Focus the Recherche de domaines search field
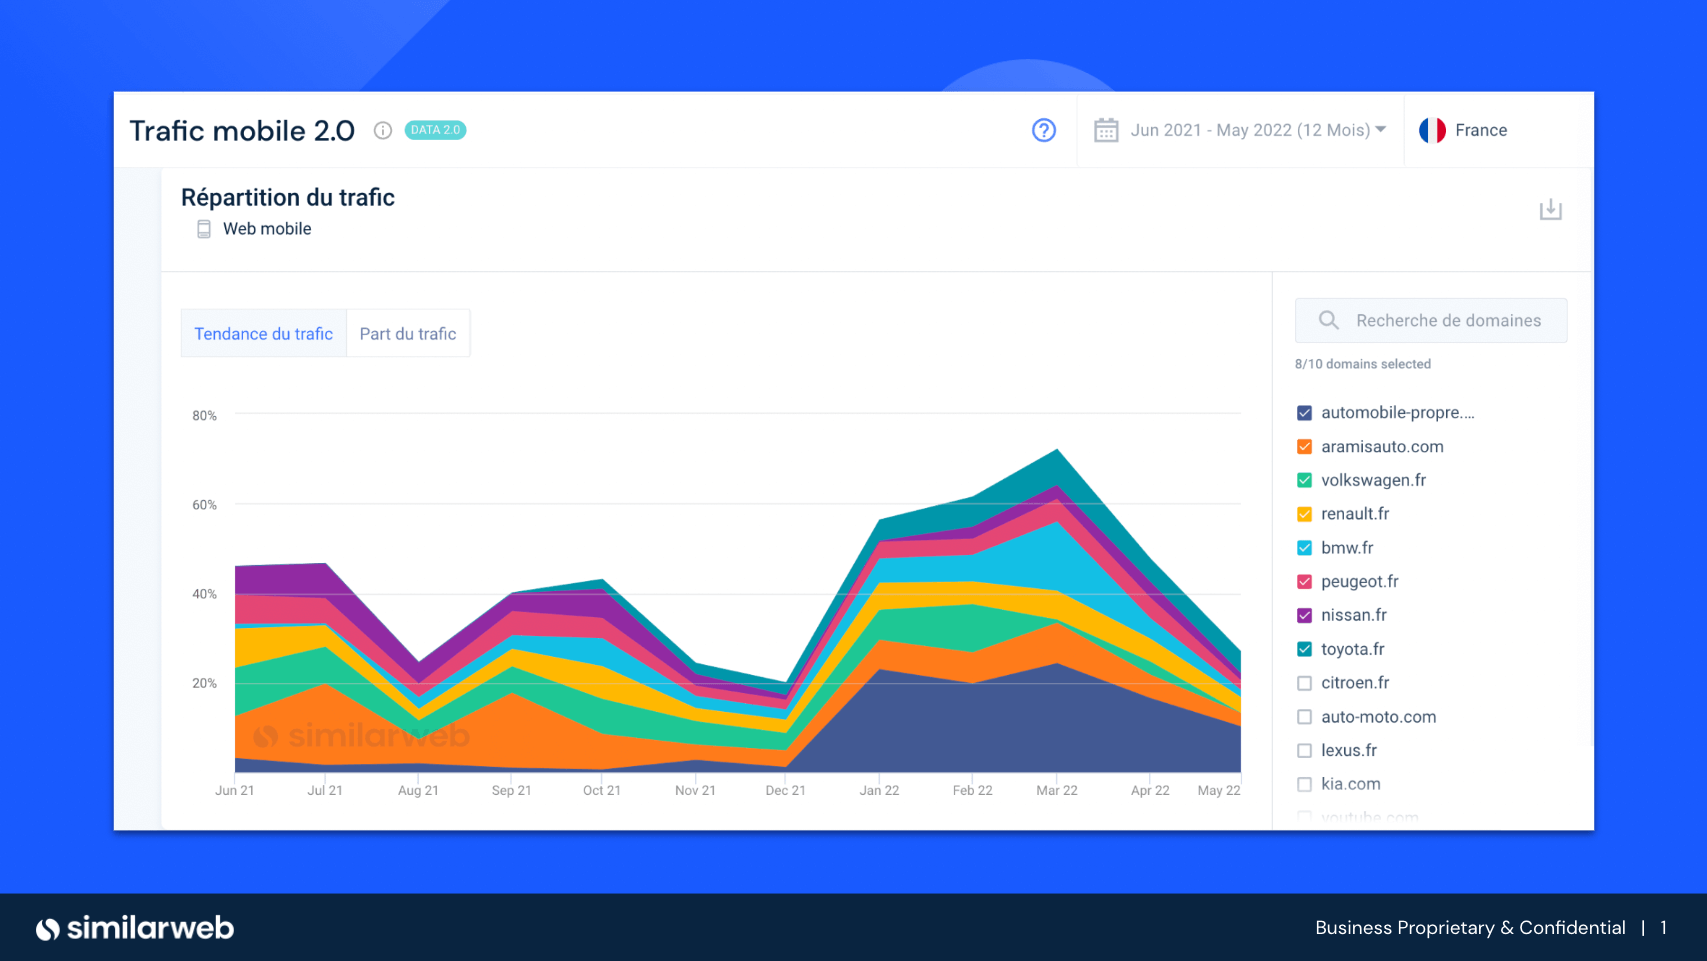The image size is (1707, 961). (1448, 320)
